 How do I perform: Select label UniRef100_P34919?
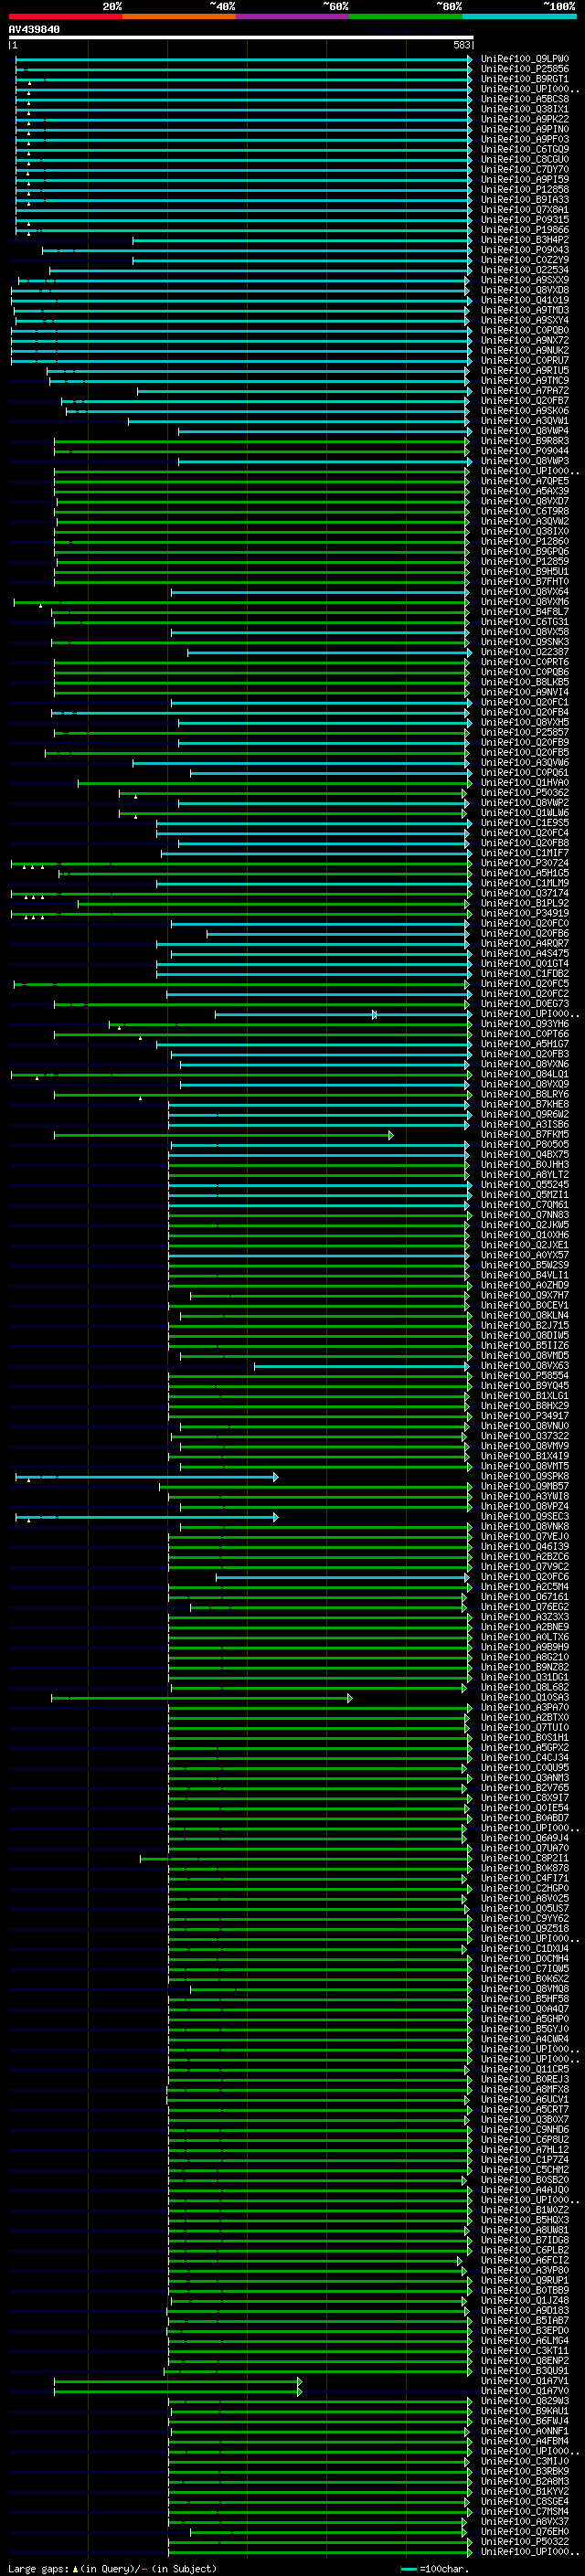pyautogui.click(x=524, y=914)
